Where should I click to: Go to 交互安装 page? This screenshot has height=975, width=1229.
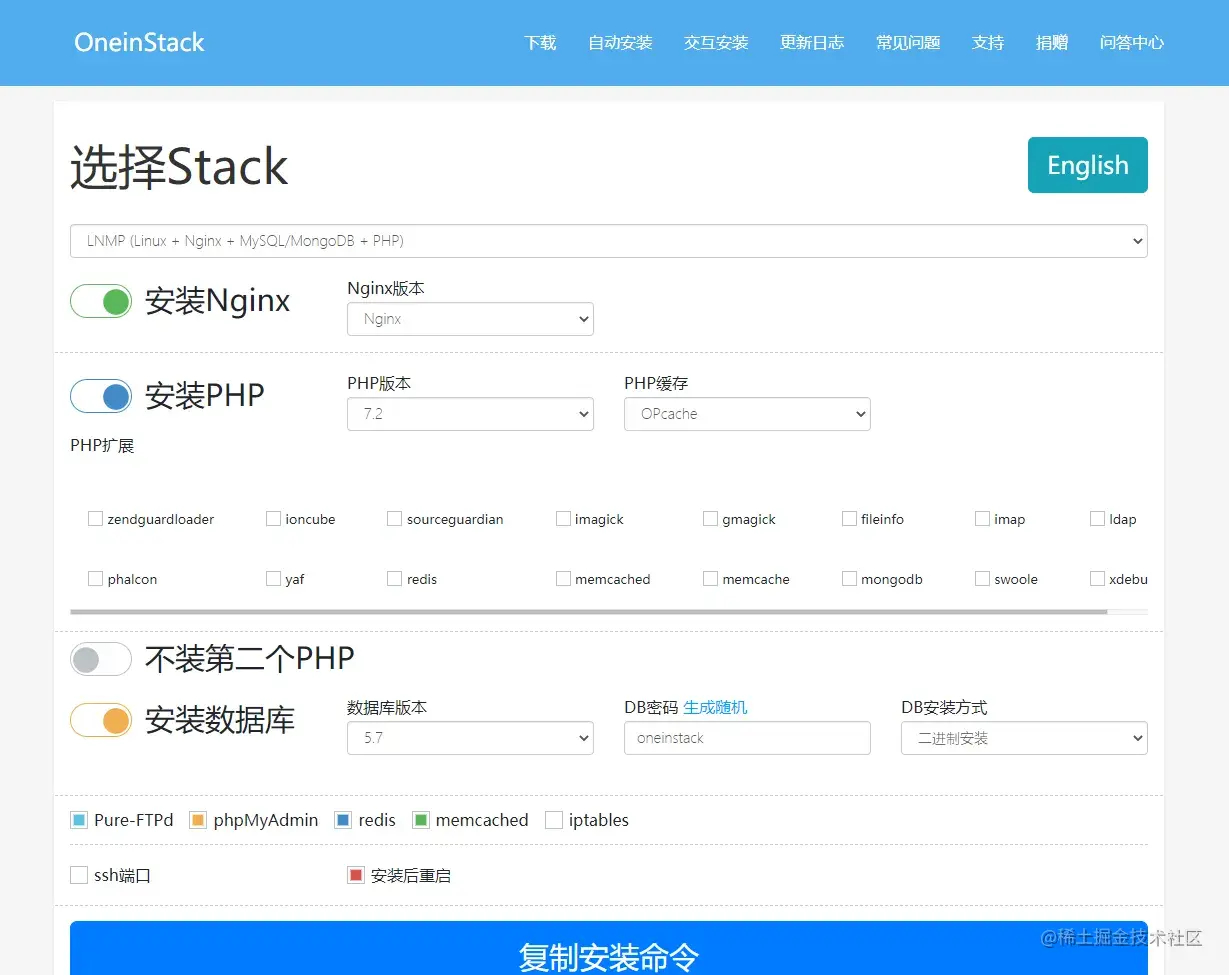point(716,43)
